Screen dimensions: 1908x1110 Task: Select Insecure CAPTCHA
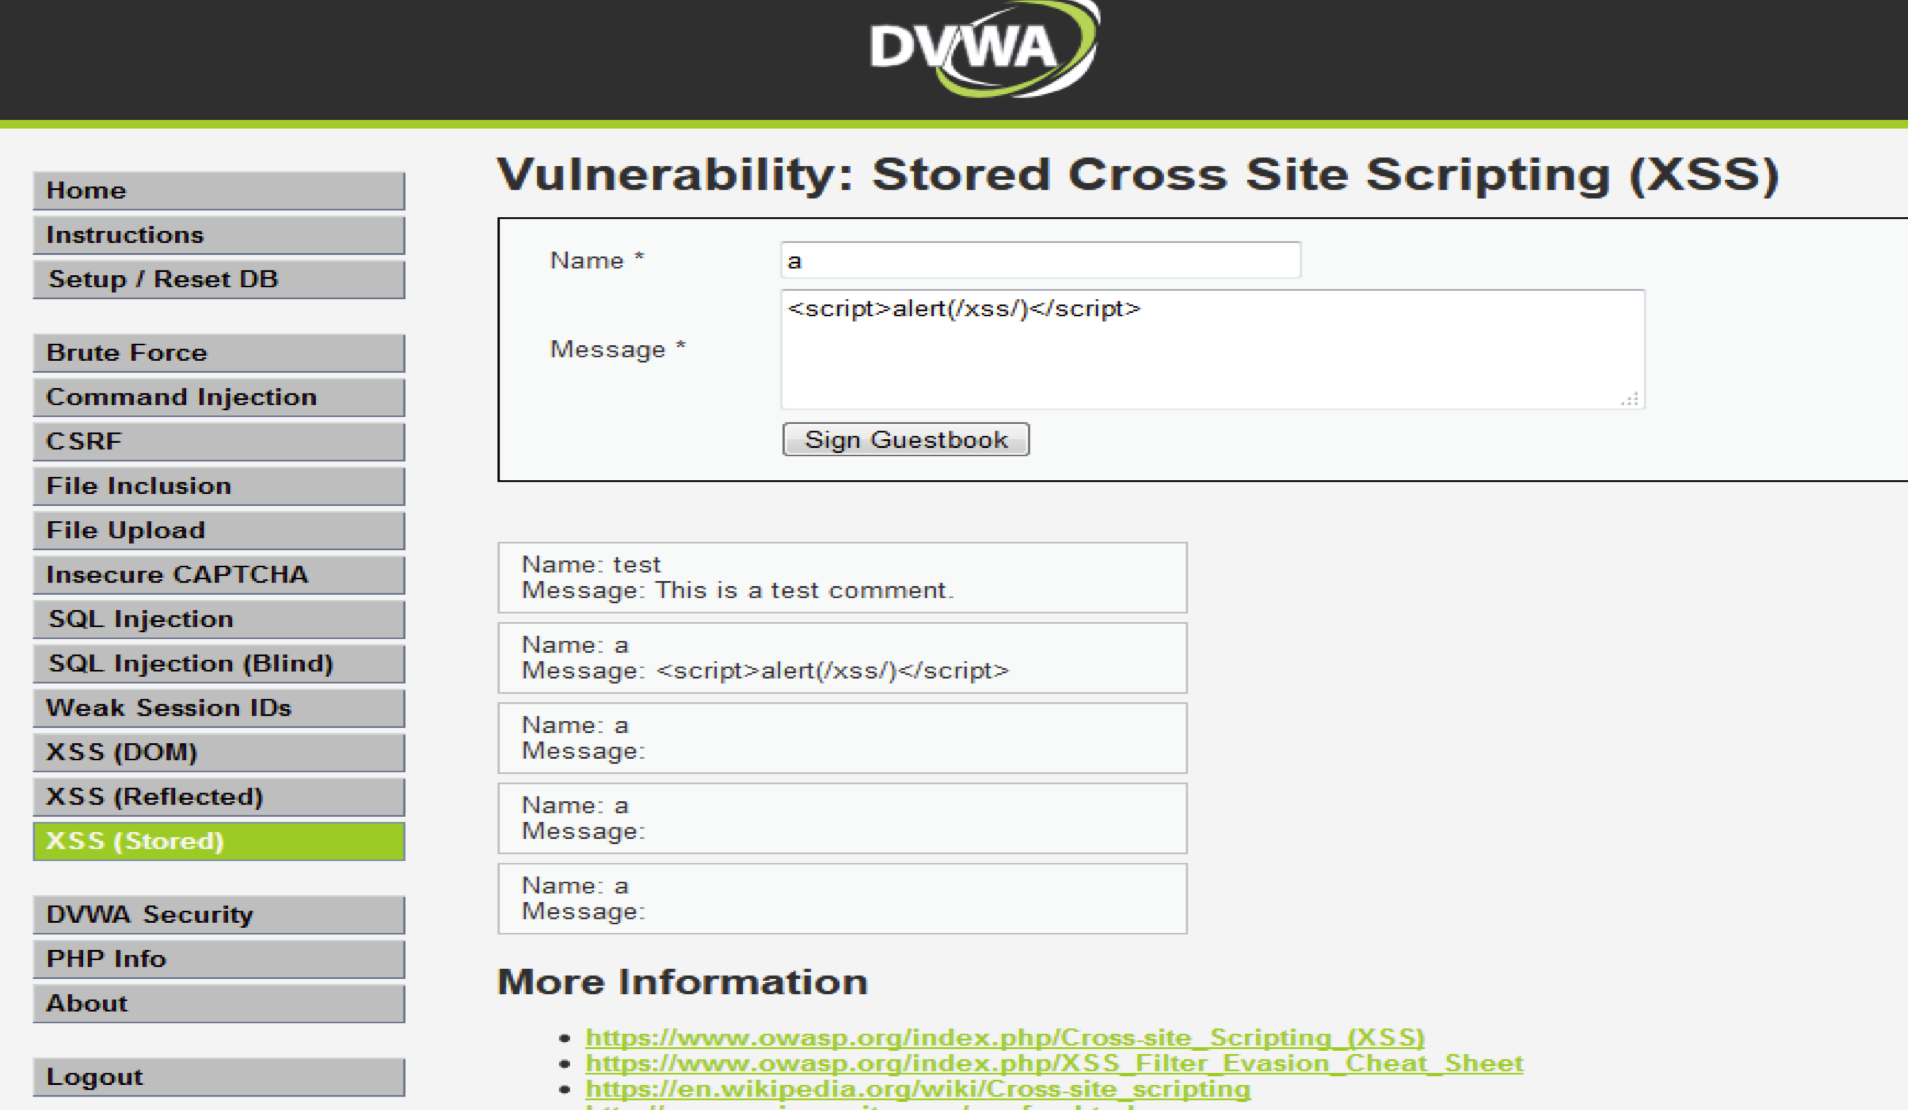click(x=219, y=575)
